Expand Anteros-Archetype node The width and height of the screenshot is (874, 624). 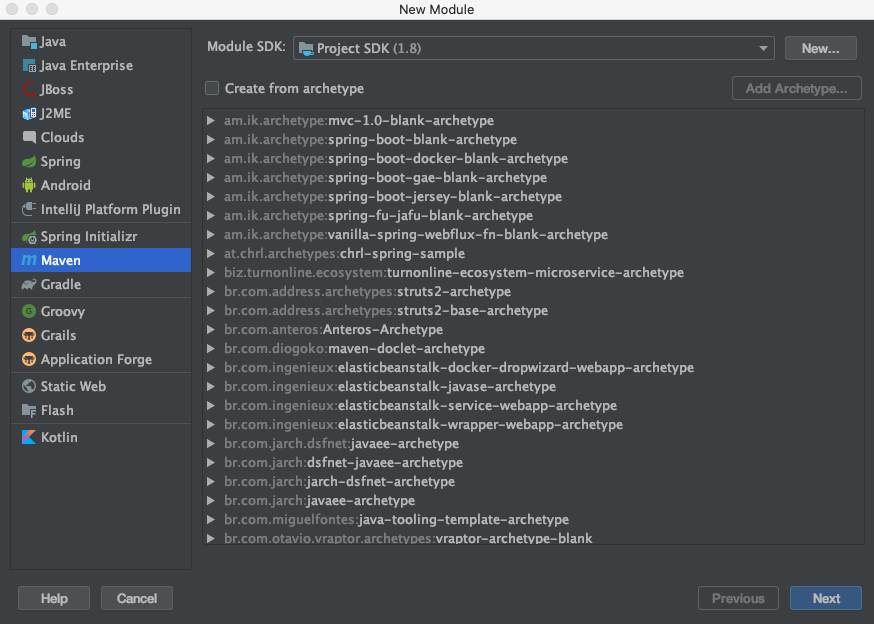tap(211, 329)
